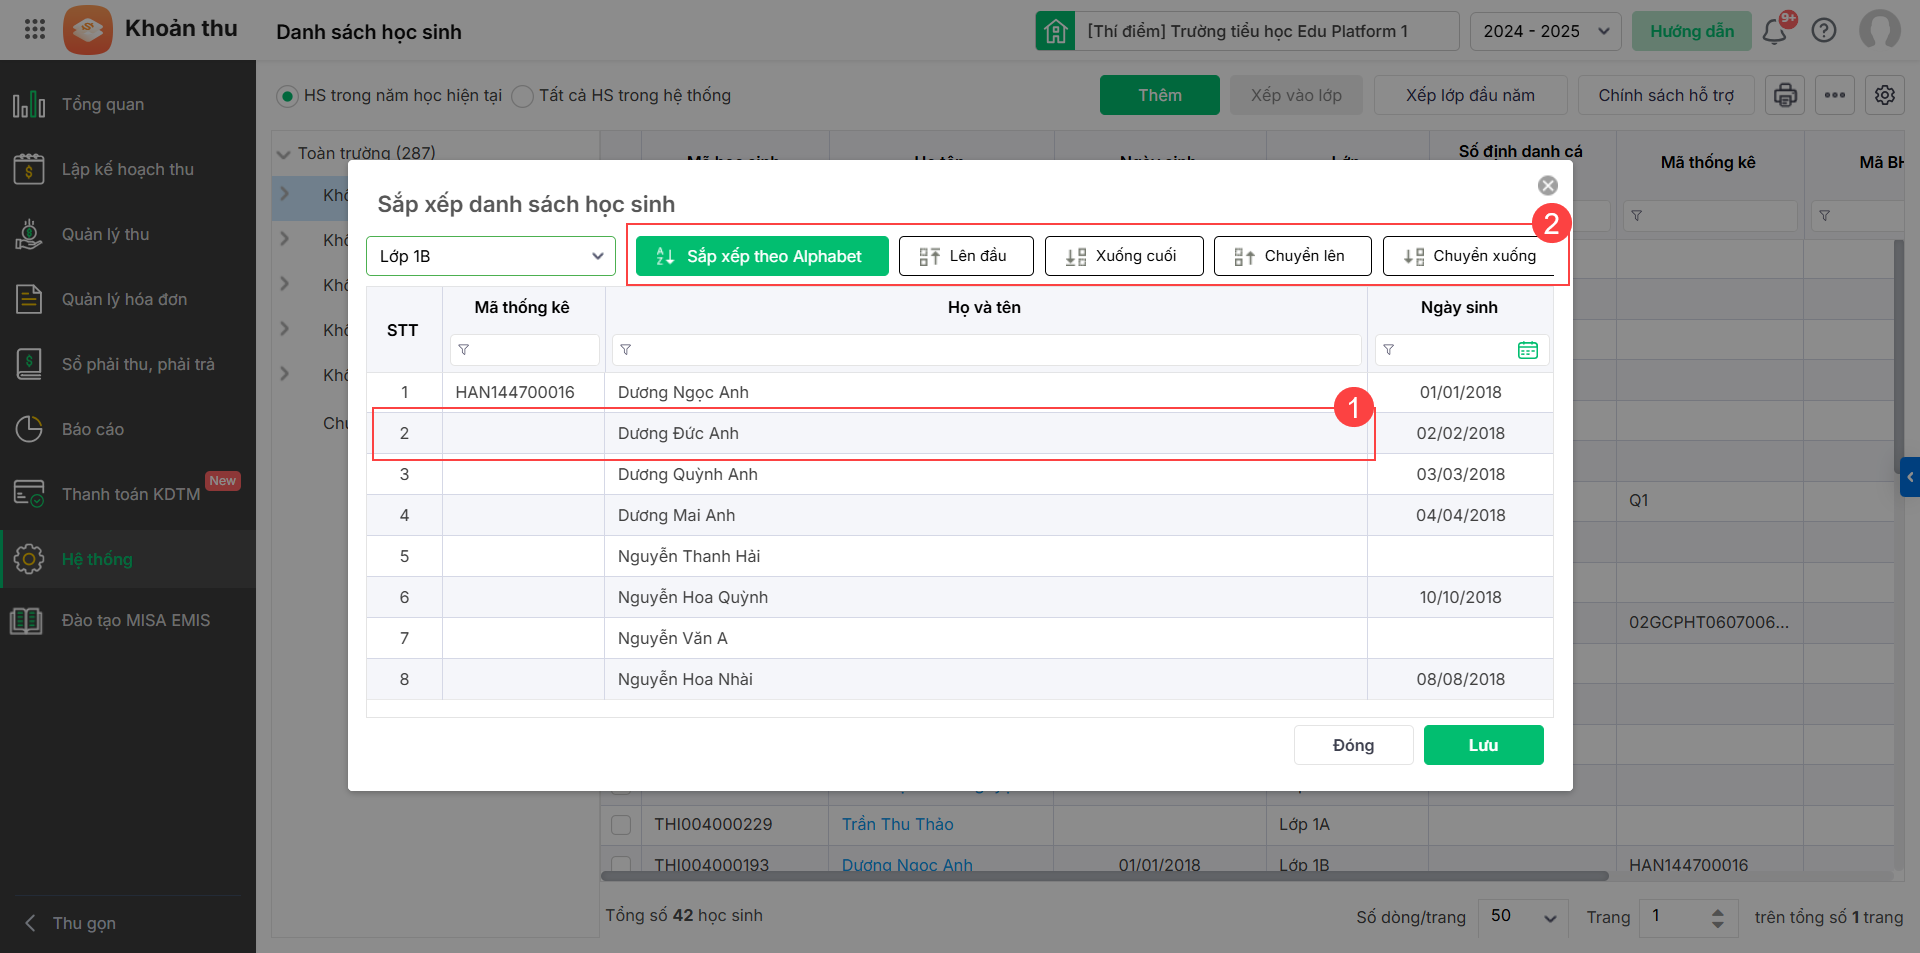Go to Quản lý hóa đơn menu
Viewport: 1920px width, 953px height.
click(124, 299)
